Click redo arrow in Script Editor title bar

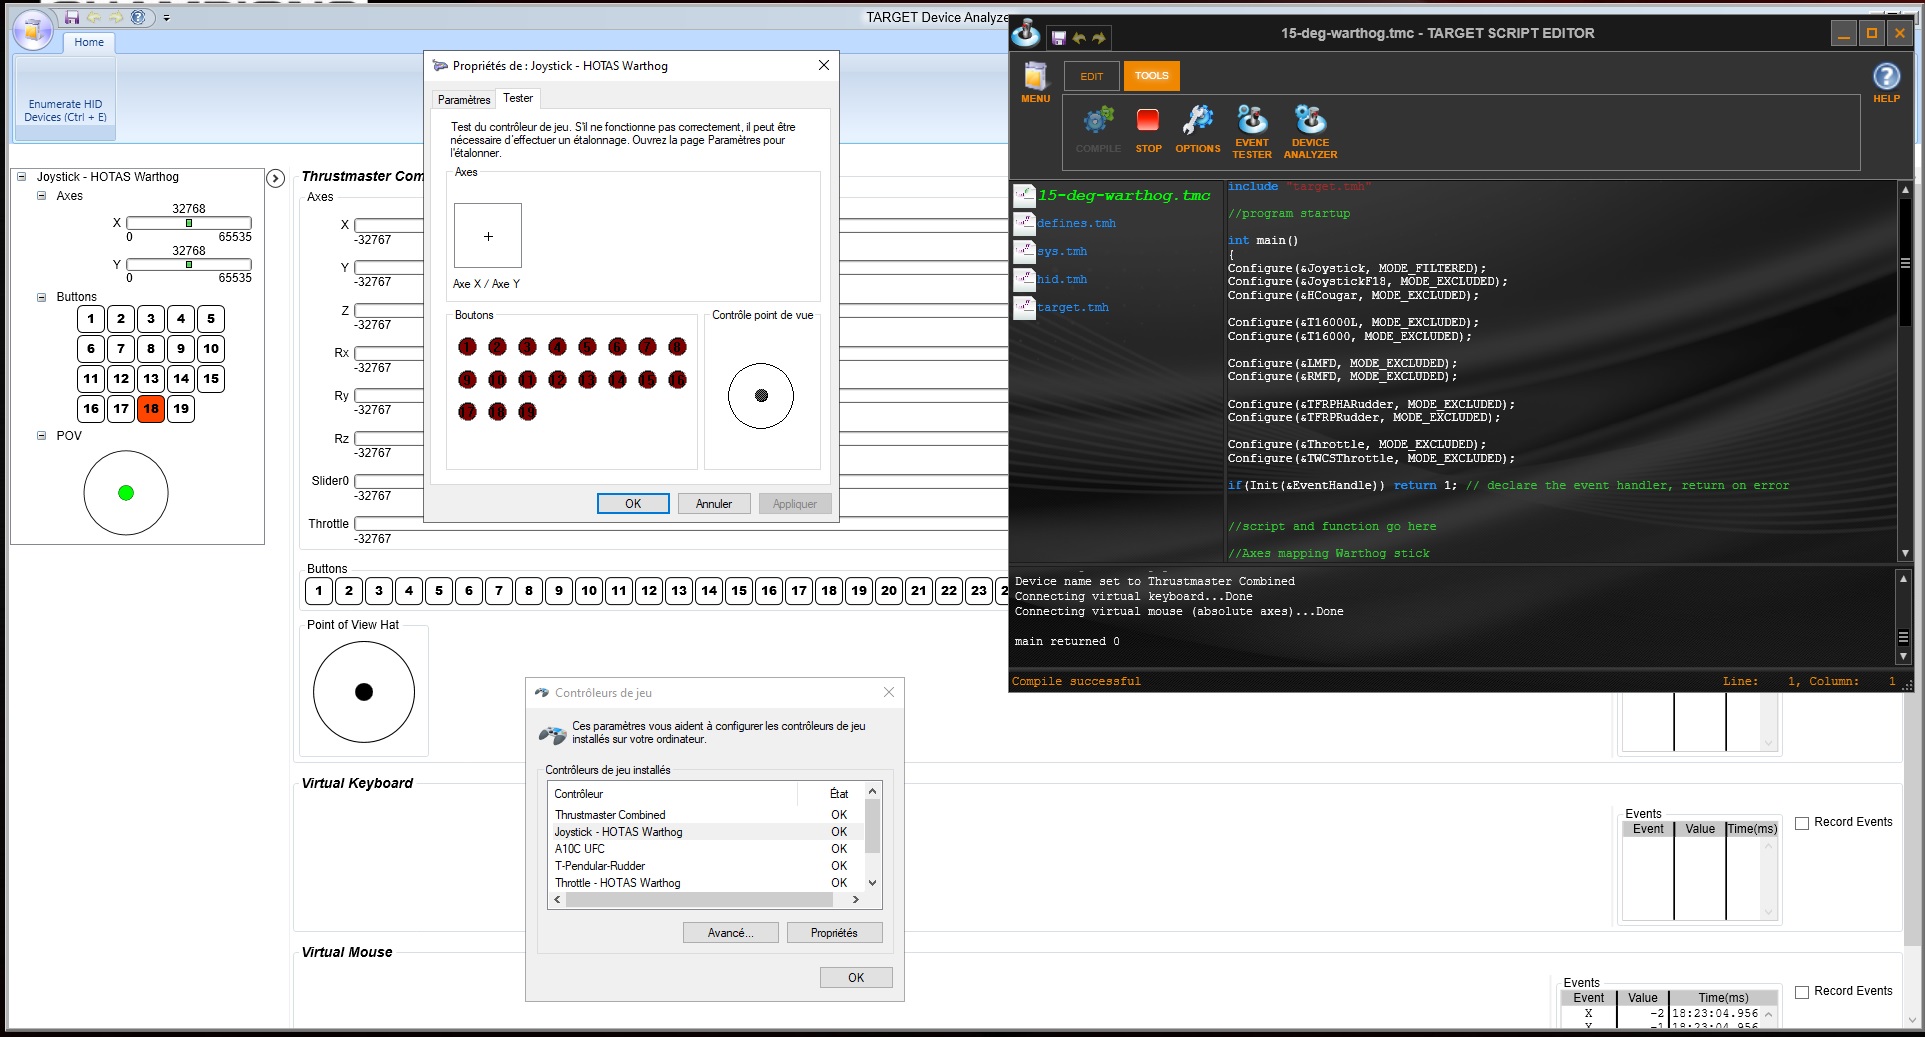point(1099,38)
